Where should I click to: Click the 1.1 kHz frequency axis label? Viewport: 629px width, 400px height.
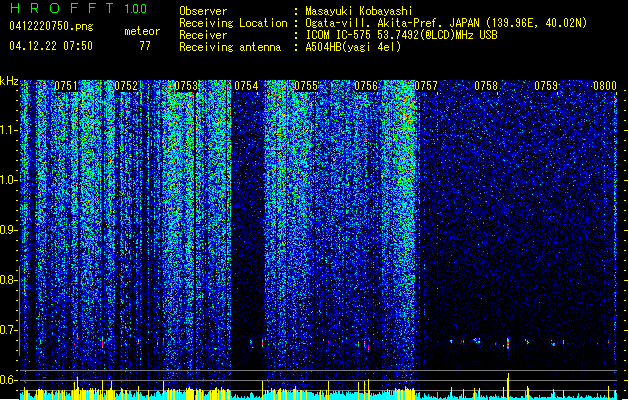9,130
